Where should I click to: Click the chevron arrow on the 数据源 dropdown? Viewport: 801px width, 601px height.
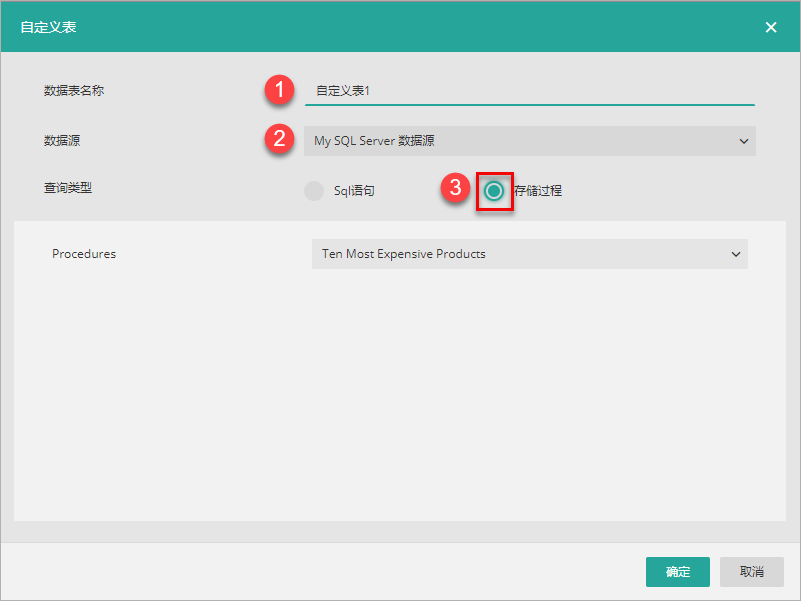point(743,141)
